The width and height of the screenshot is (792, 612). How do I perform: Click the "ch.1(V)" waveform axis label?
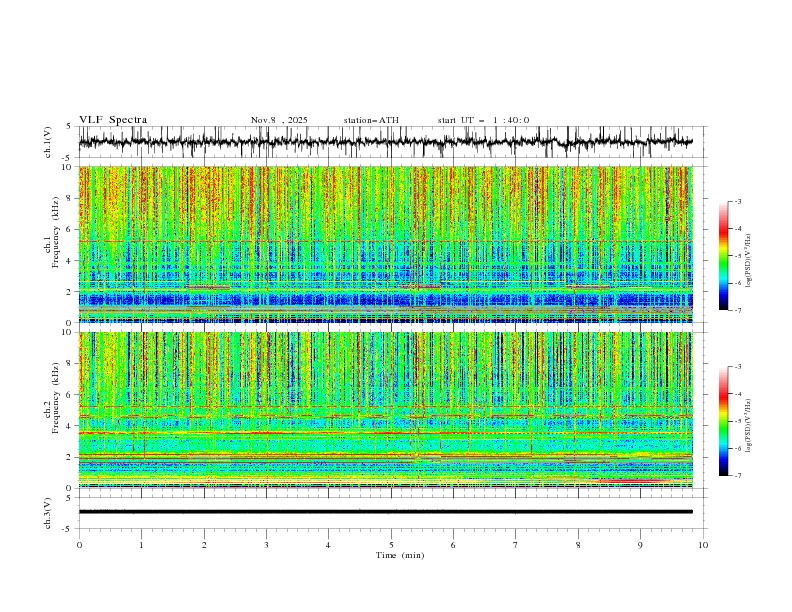[48, 142]
